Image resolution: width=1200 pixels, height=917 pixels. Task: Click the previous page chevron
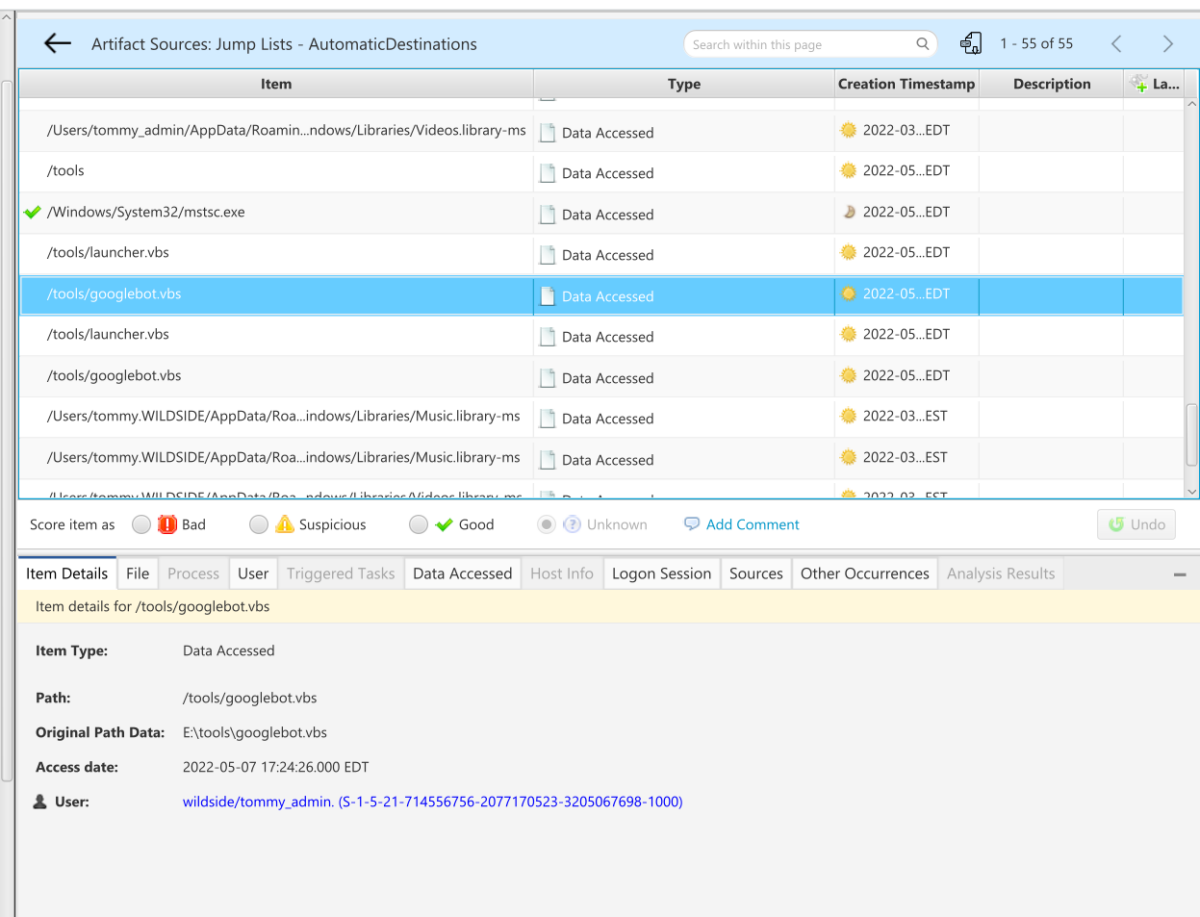click(1117, 43)
